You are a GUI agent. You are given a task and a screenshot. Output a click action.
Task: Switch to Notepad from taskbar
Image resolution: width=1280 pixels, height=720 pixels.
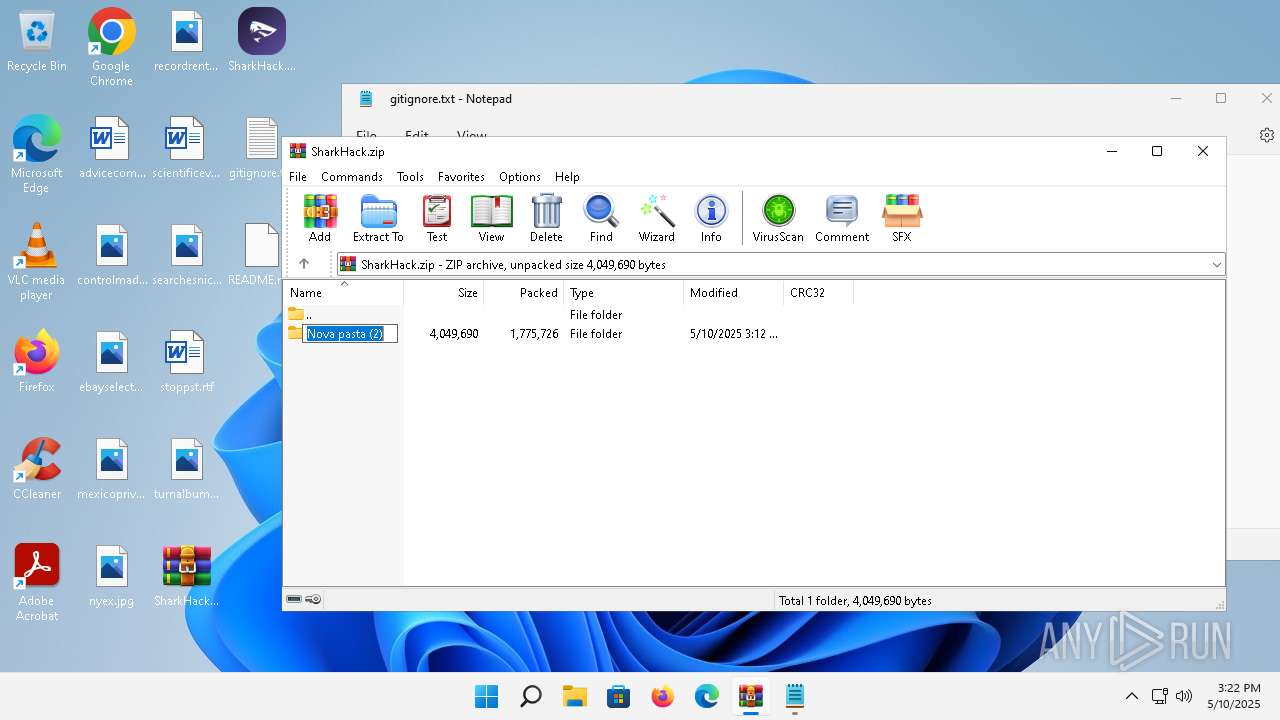pyautogui.click(x=795, y=696)
